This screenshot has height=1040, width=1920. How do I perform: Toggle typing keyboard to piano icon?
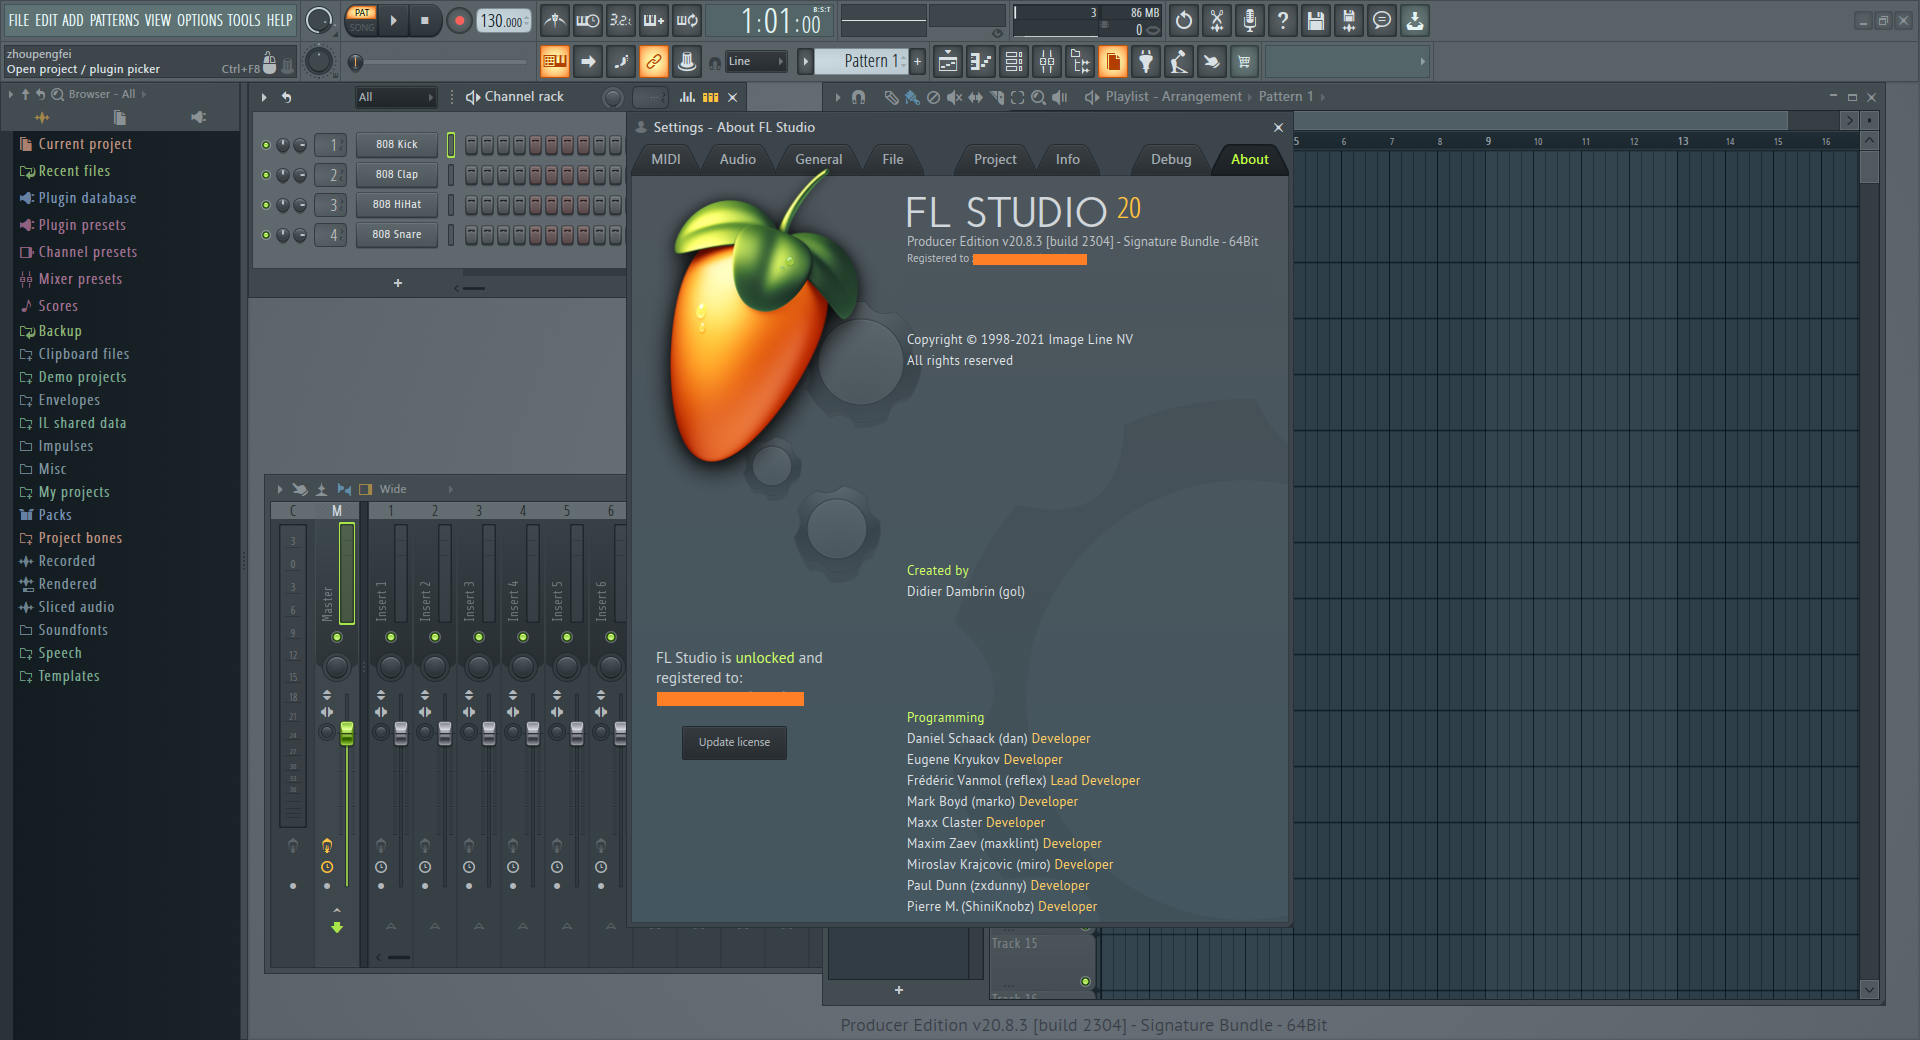click(554, 62)
